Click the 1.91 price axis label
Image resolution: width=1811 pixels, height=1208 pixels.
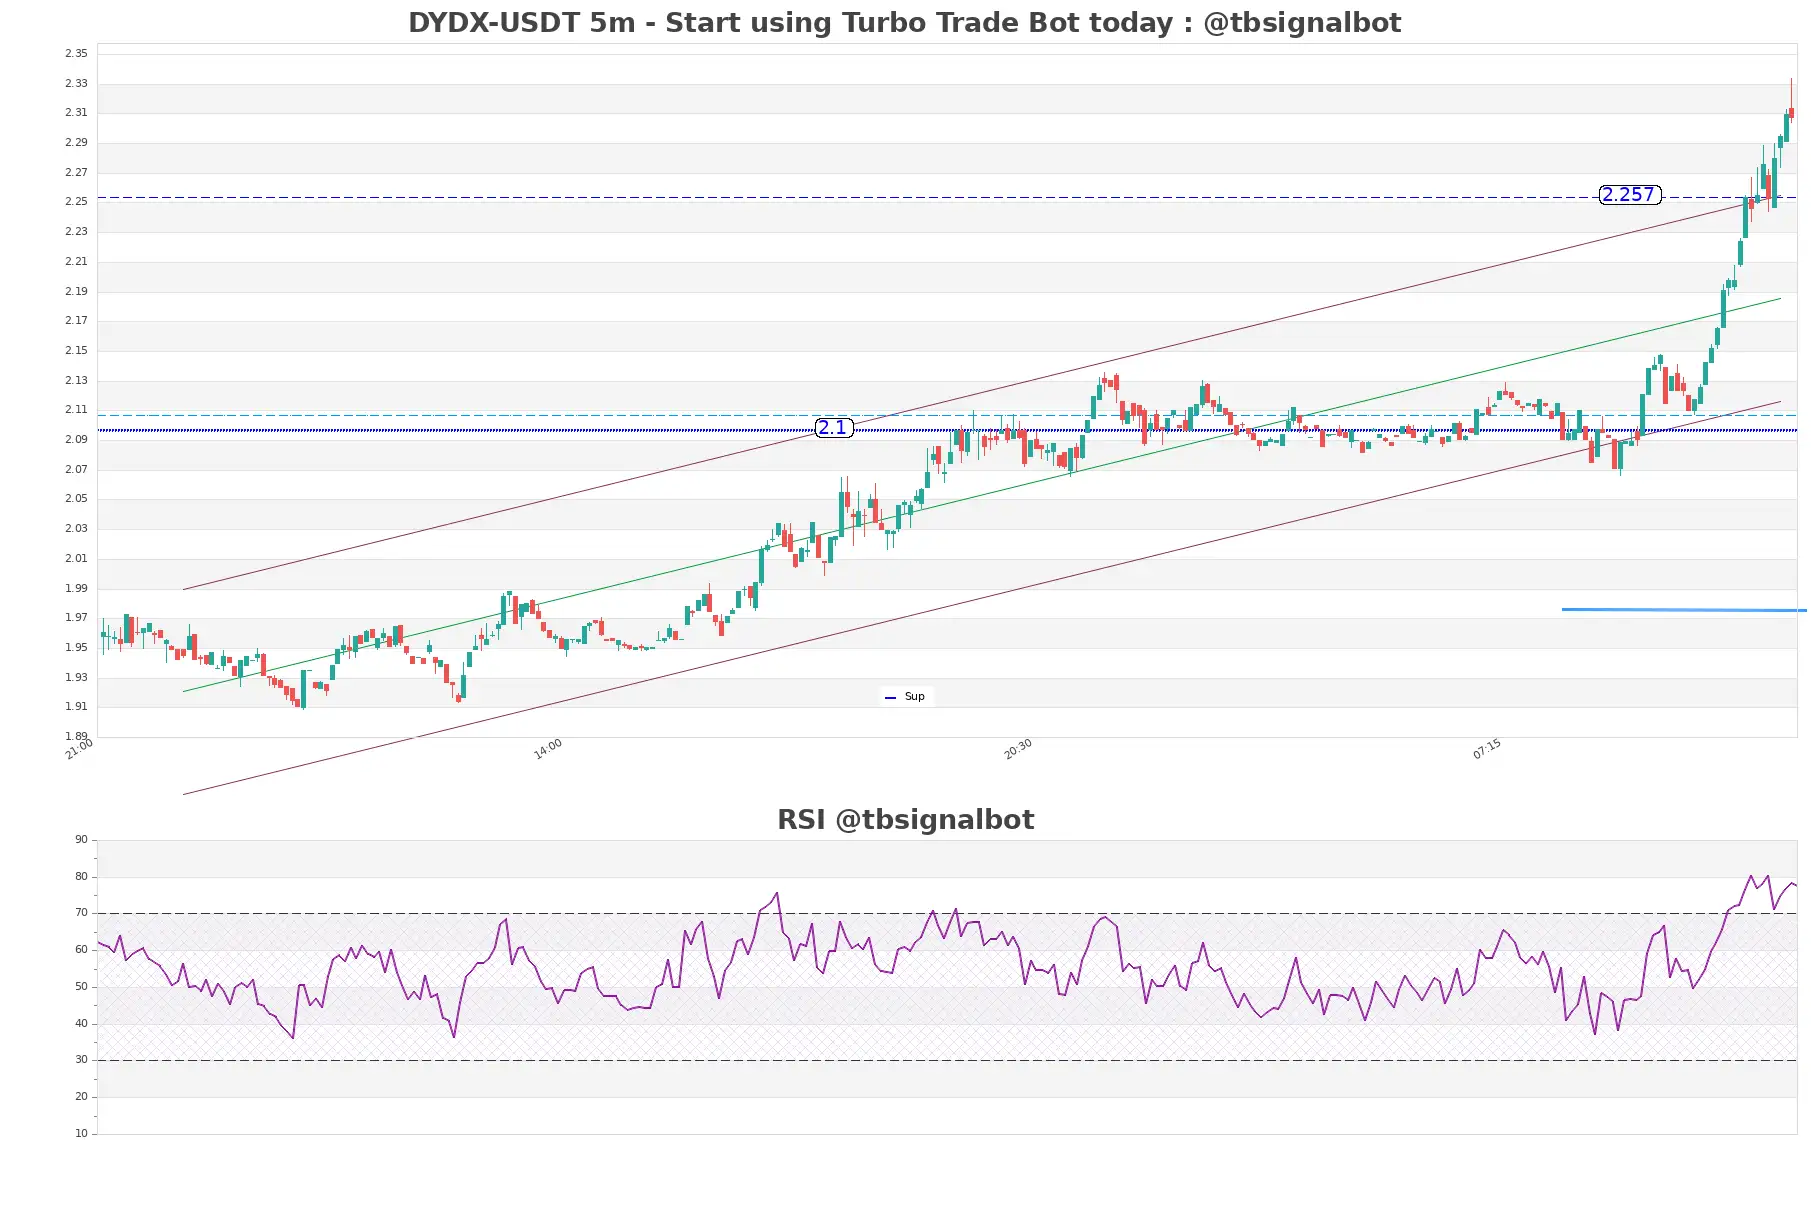click(x=76, y=706)
